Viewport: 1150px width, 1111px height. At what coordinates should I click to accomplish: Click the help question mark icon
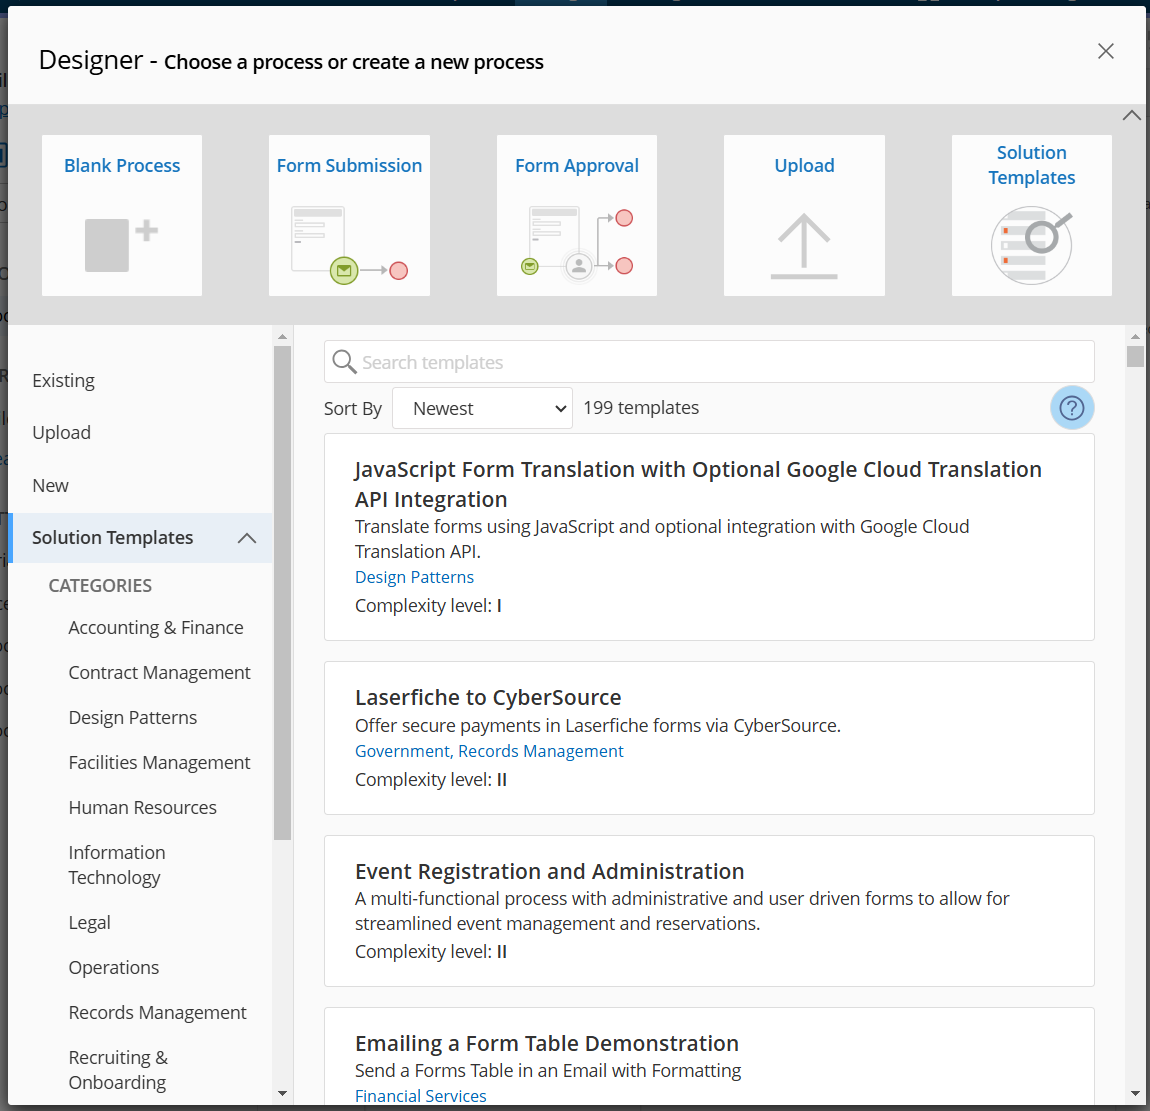1072,408
